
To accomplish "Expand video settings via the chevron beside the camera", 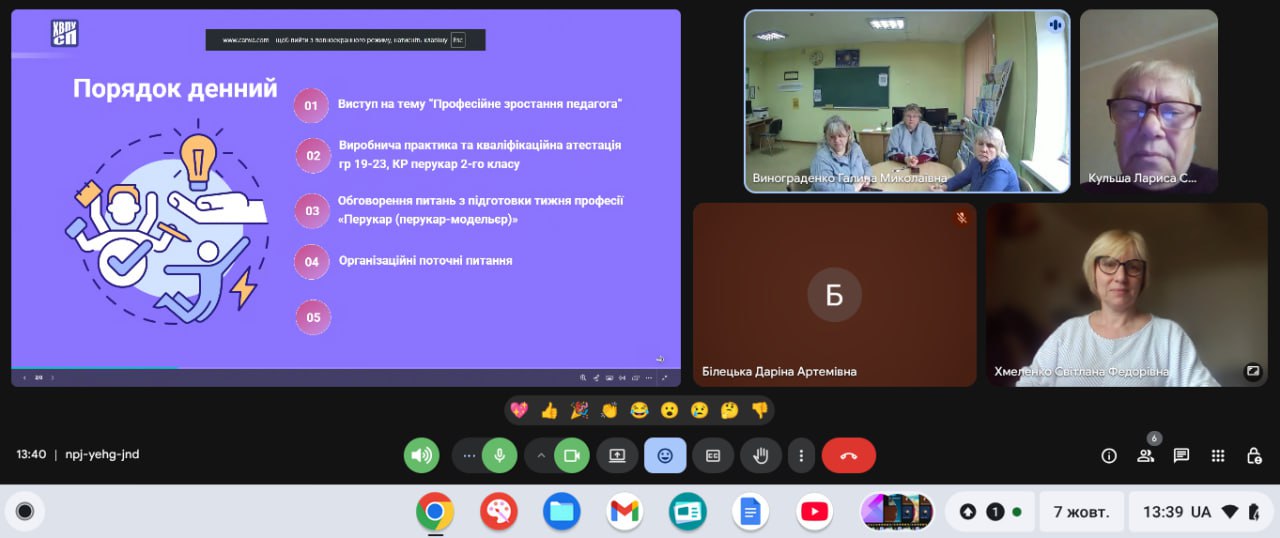I will tap(541, 455).
